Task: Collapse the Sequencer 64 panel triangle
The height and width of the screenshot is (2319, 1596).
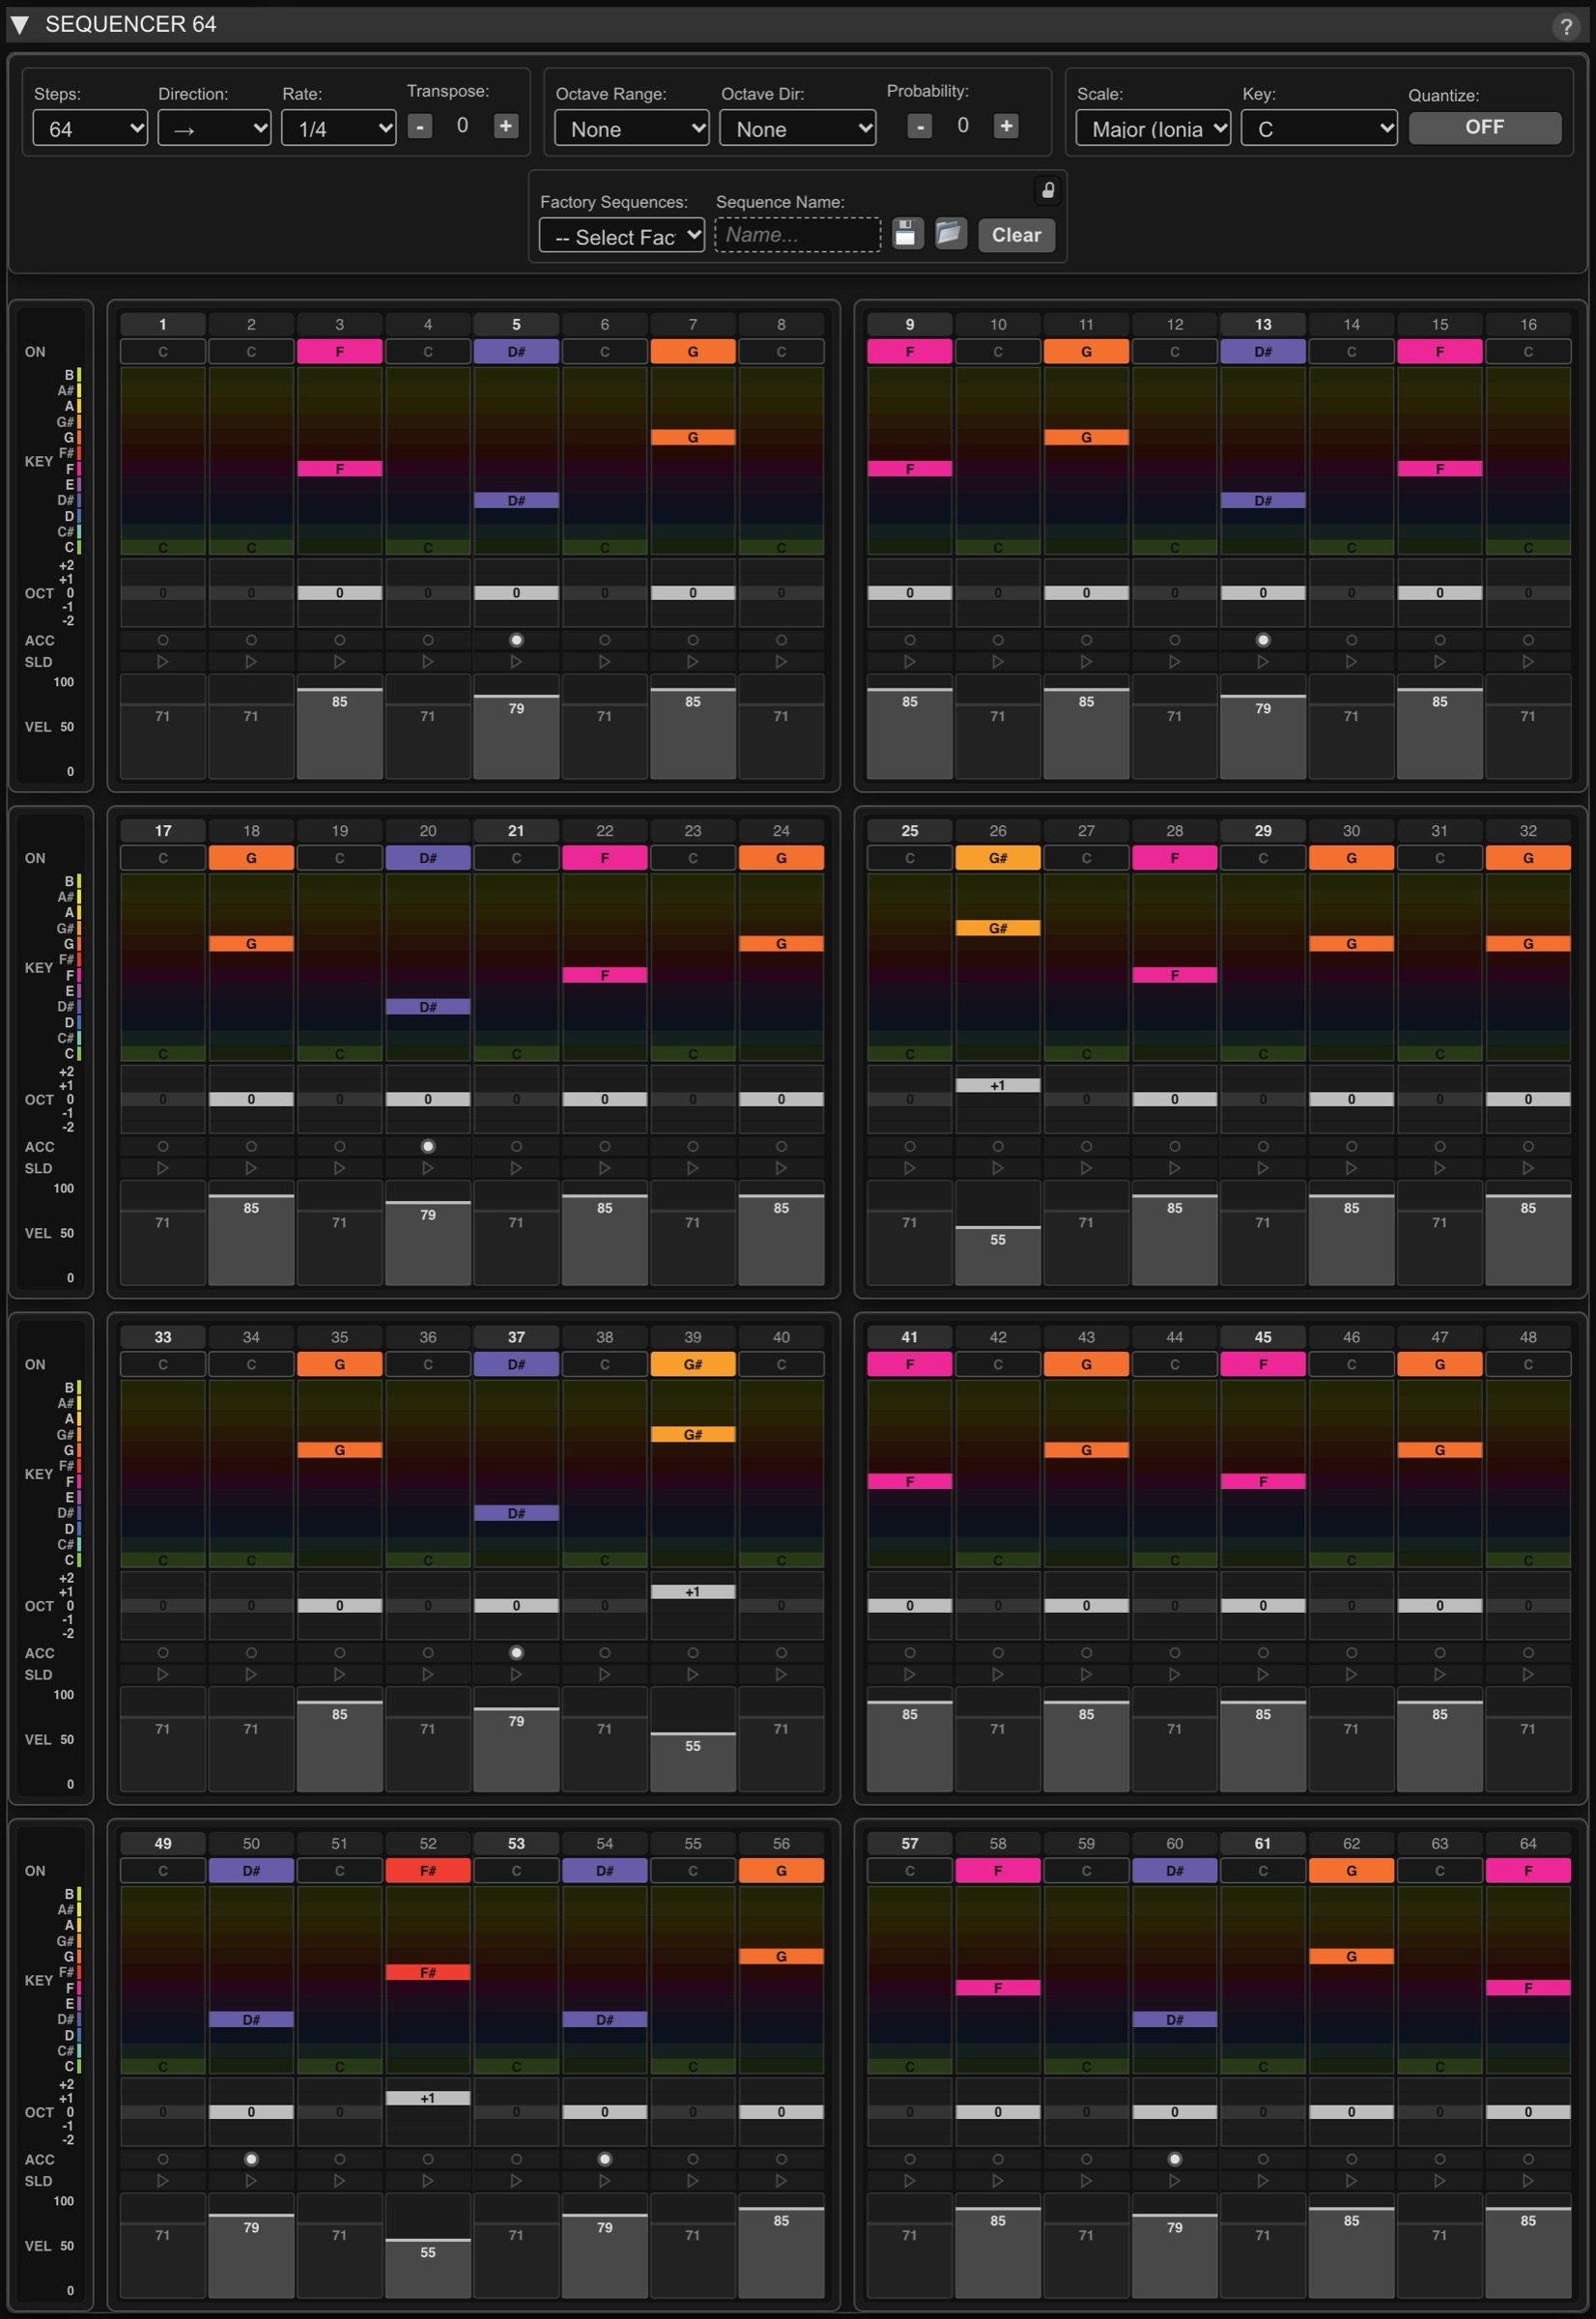Action: click(x=20, y=25)
